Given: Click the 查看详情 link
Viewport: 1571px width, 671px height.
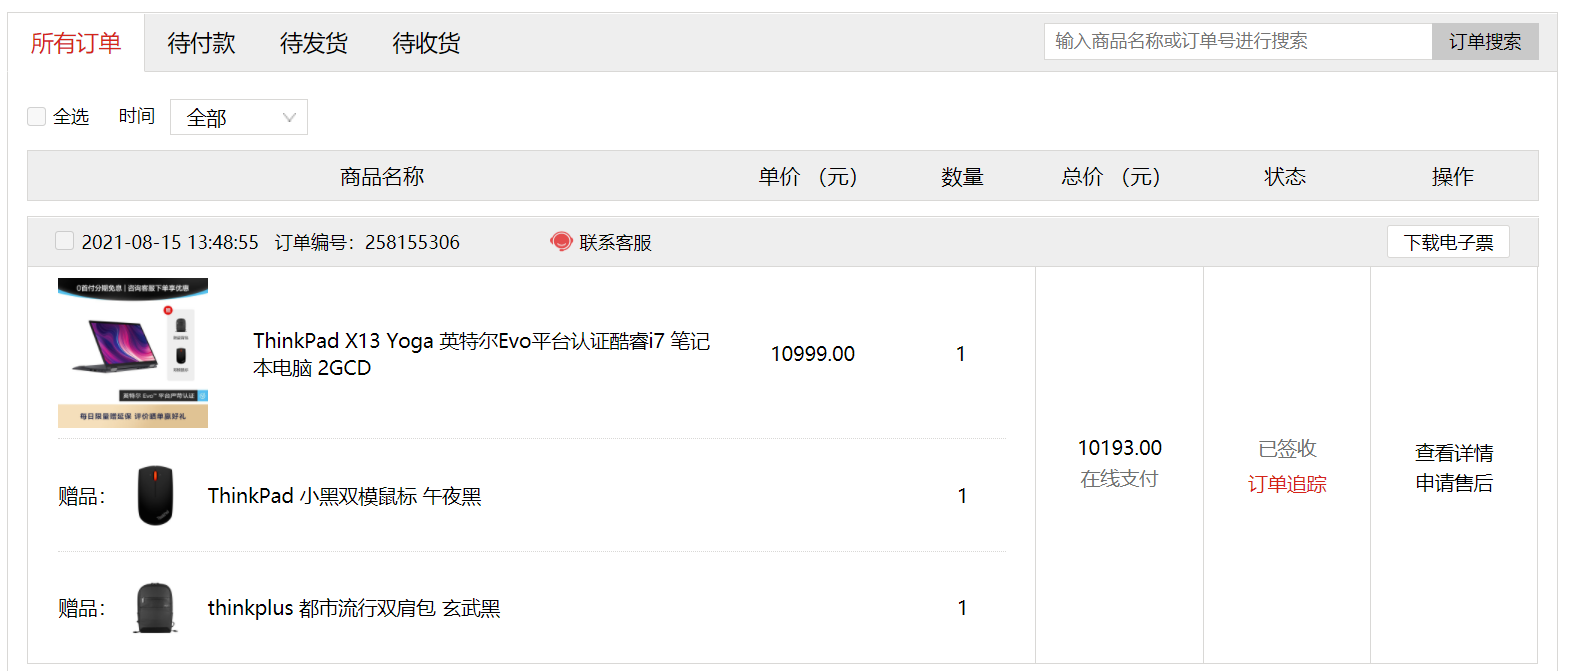Looking at the screenshot, I should (1454, 453).
